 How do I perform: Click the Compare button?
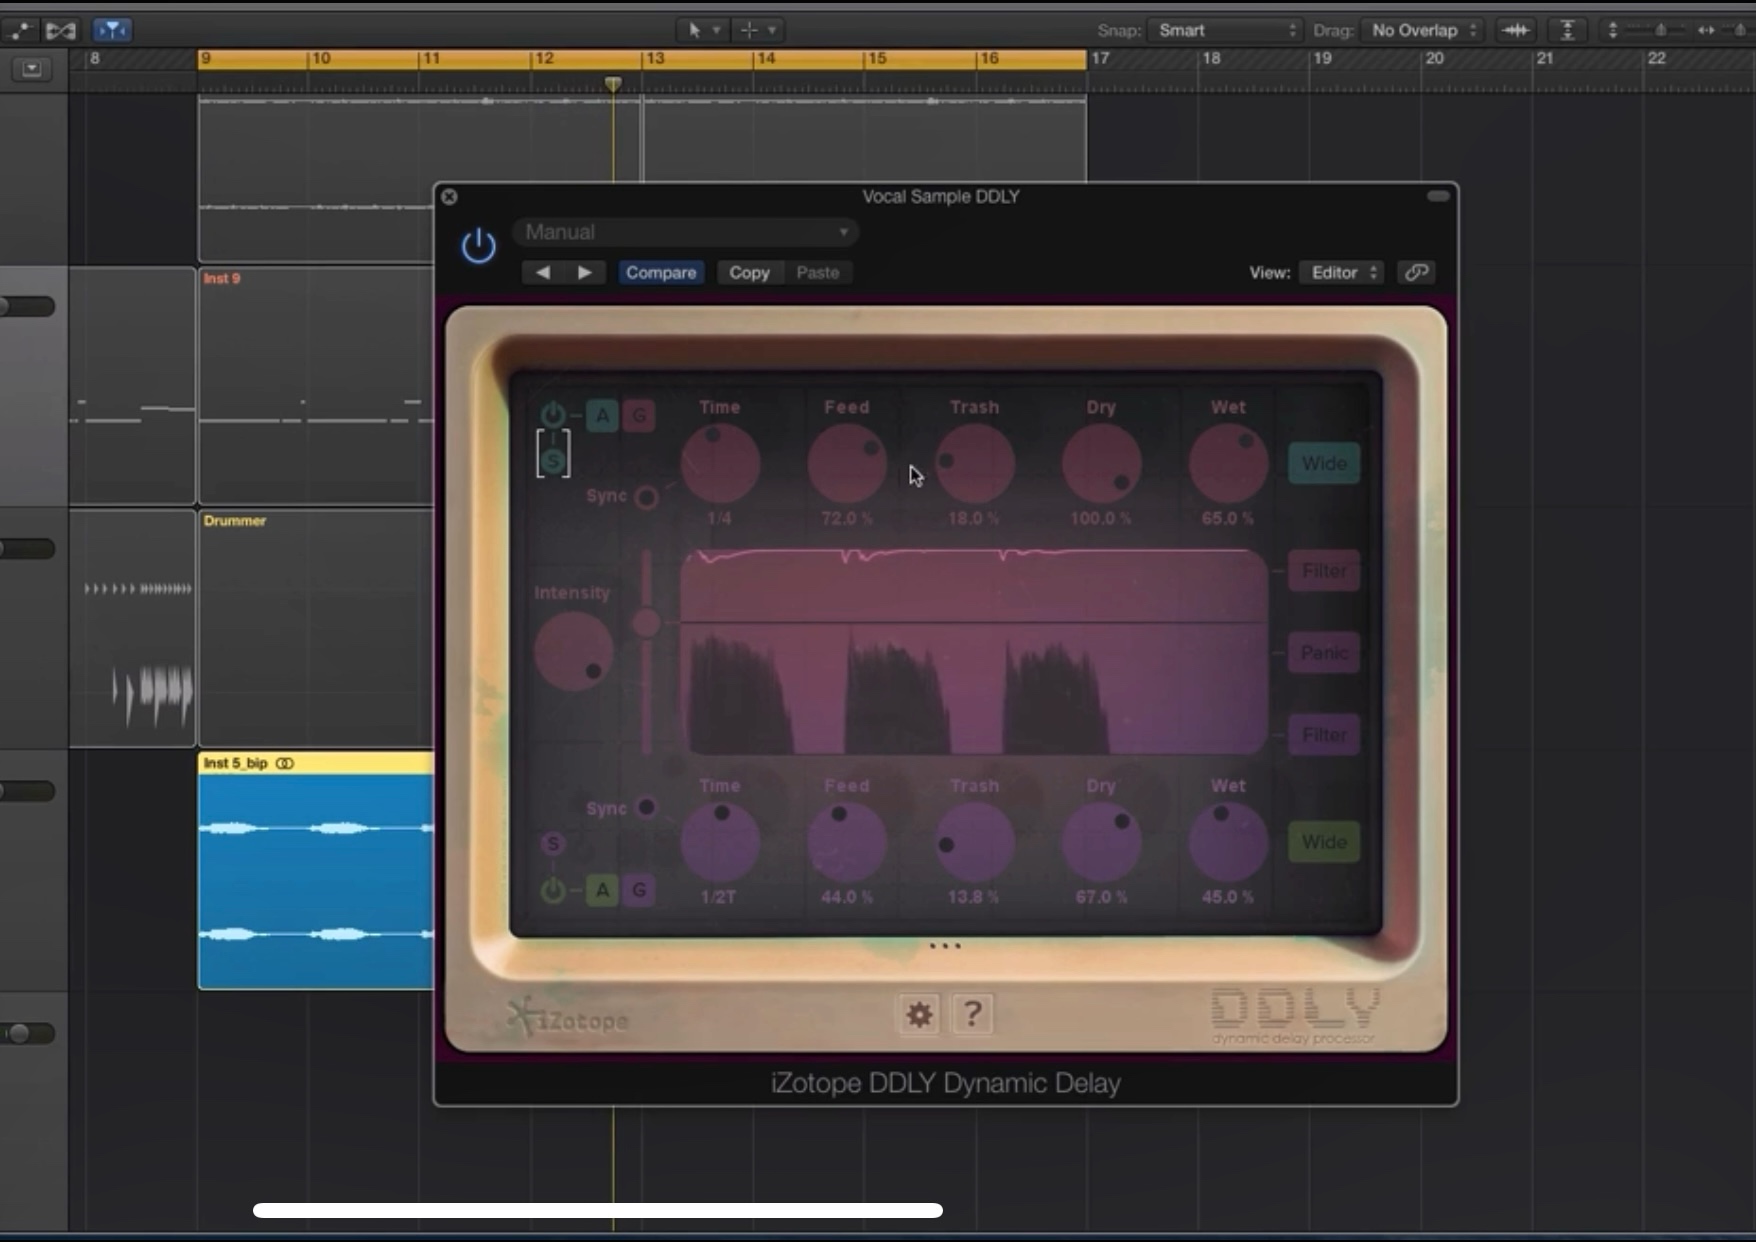pyautogui.click(x=661, y=272)
